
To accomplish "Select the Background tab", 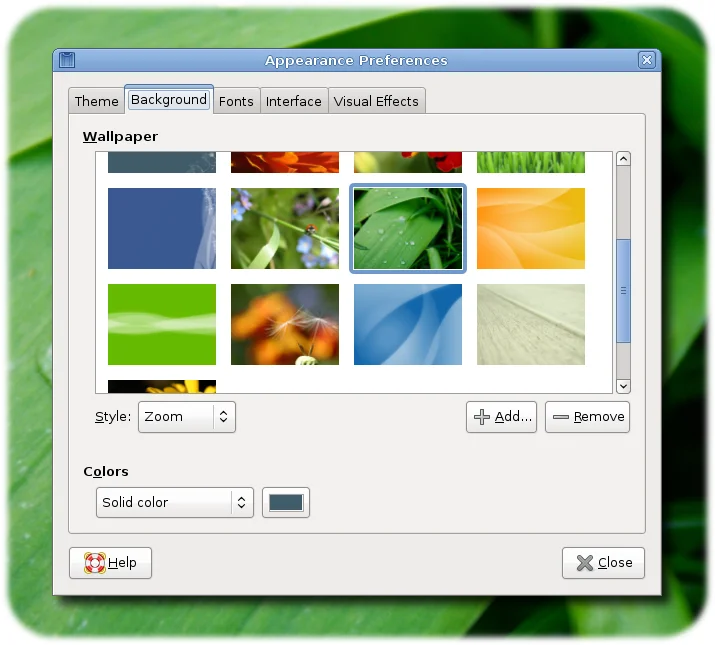I will tap(169, 99).
